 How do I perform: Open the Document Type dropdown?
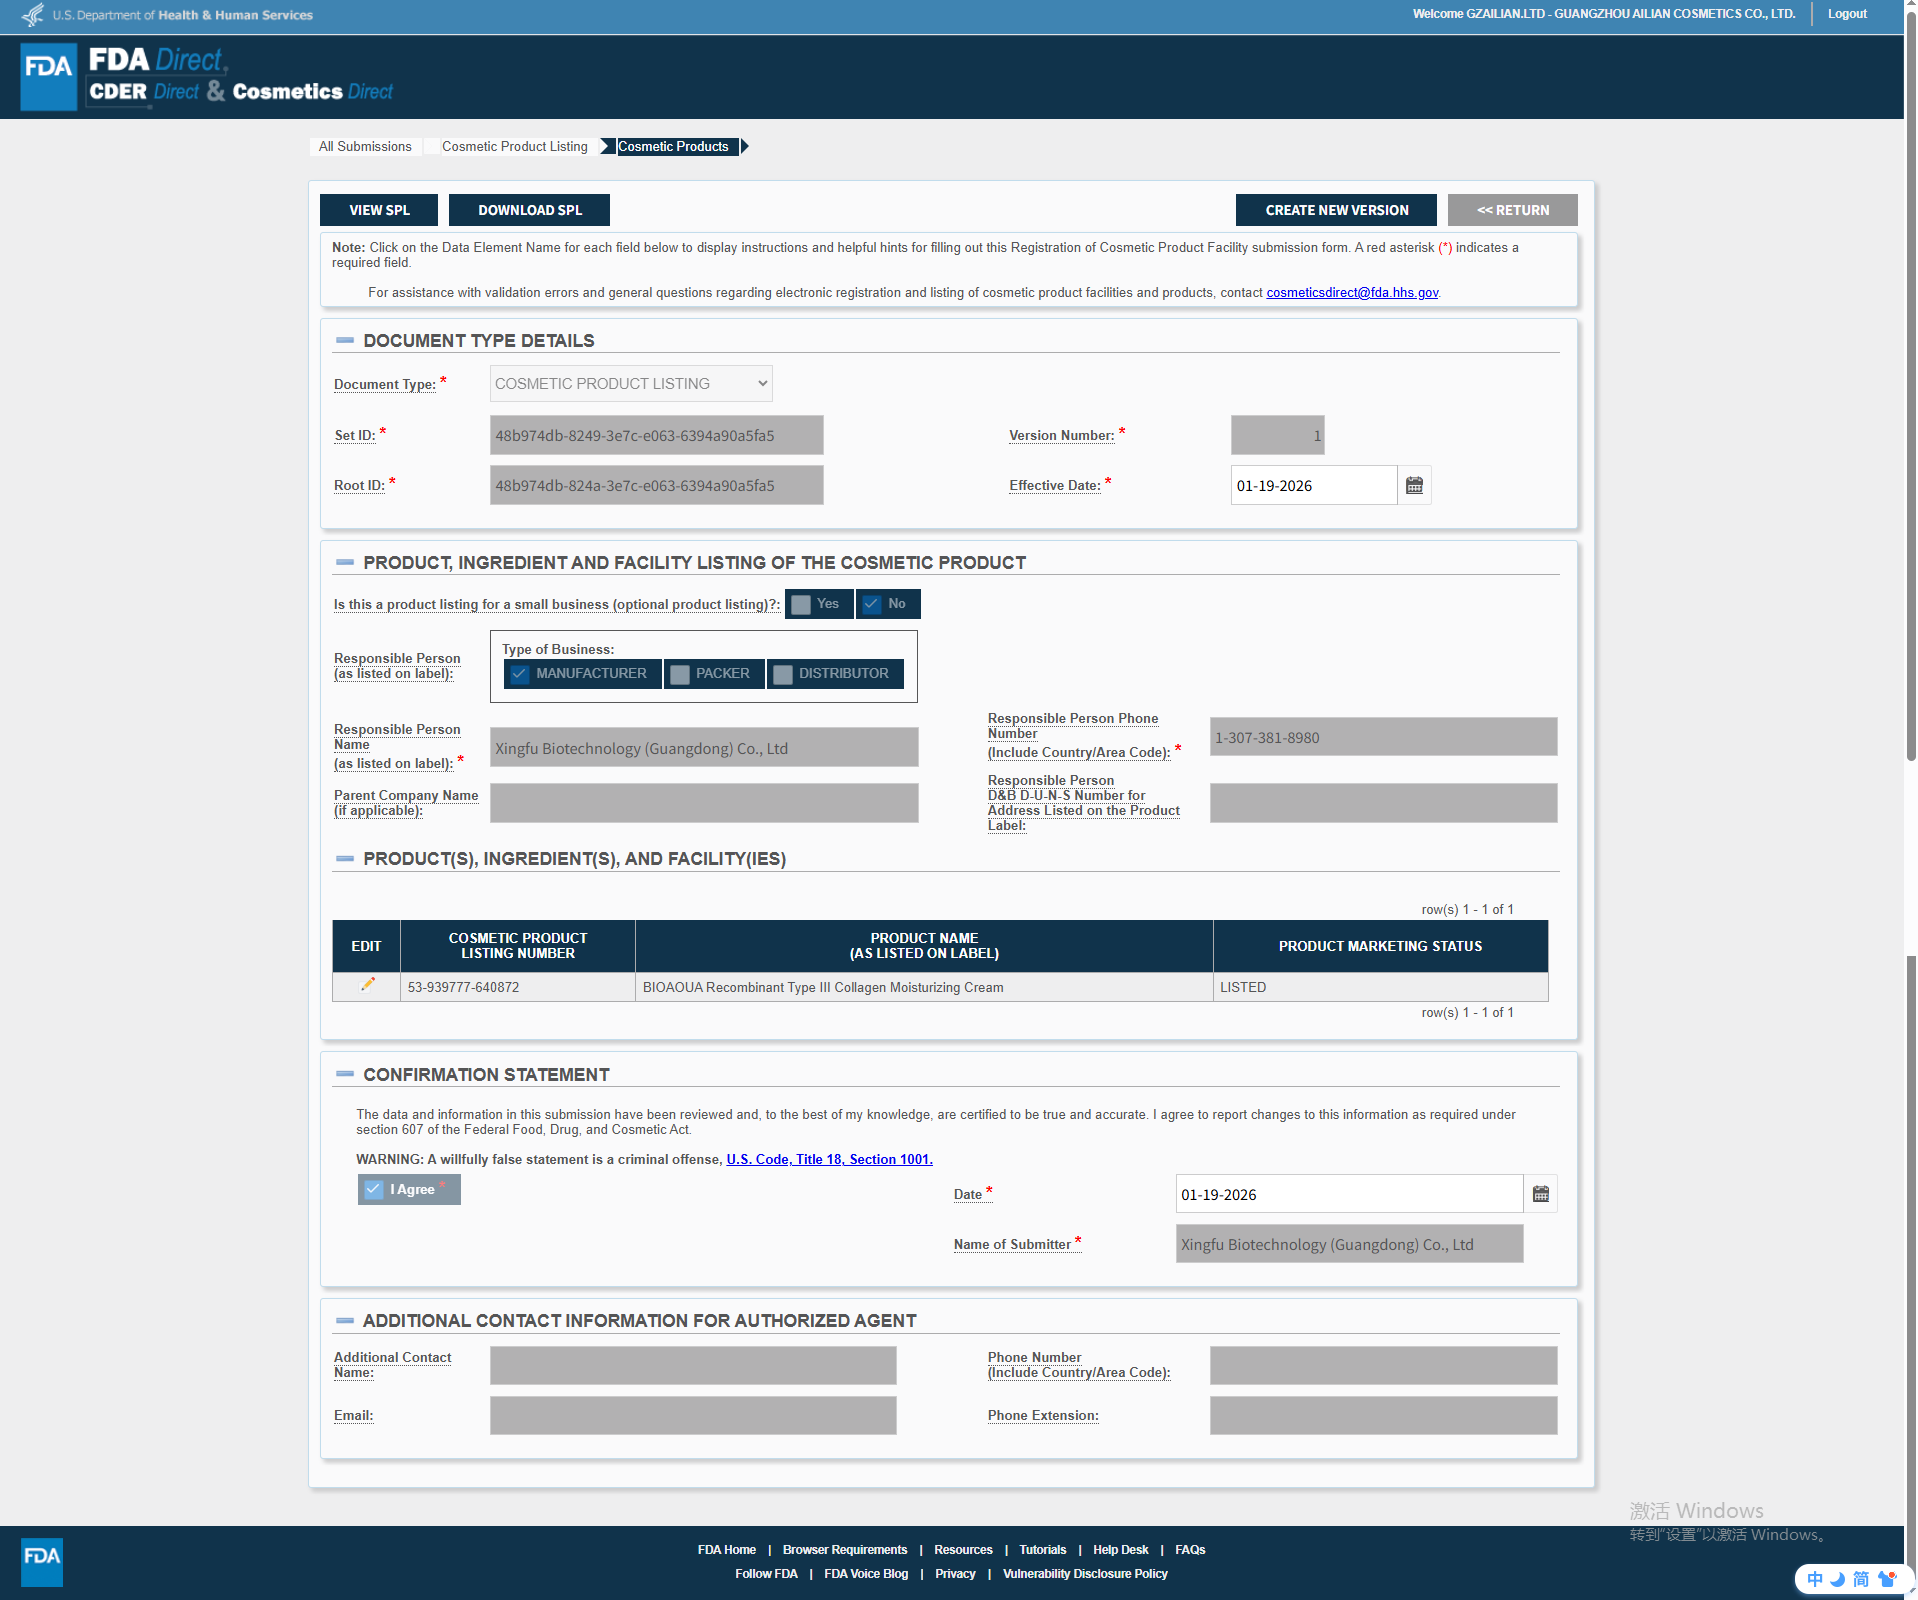(631, 384)
